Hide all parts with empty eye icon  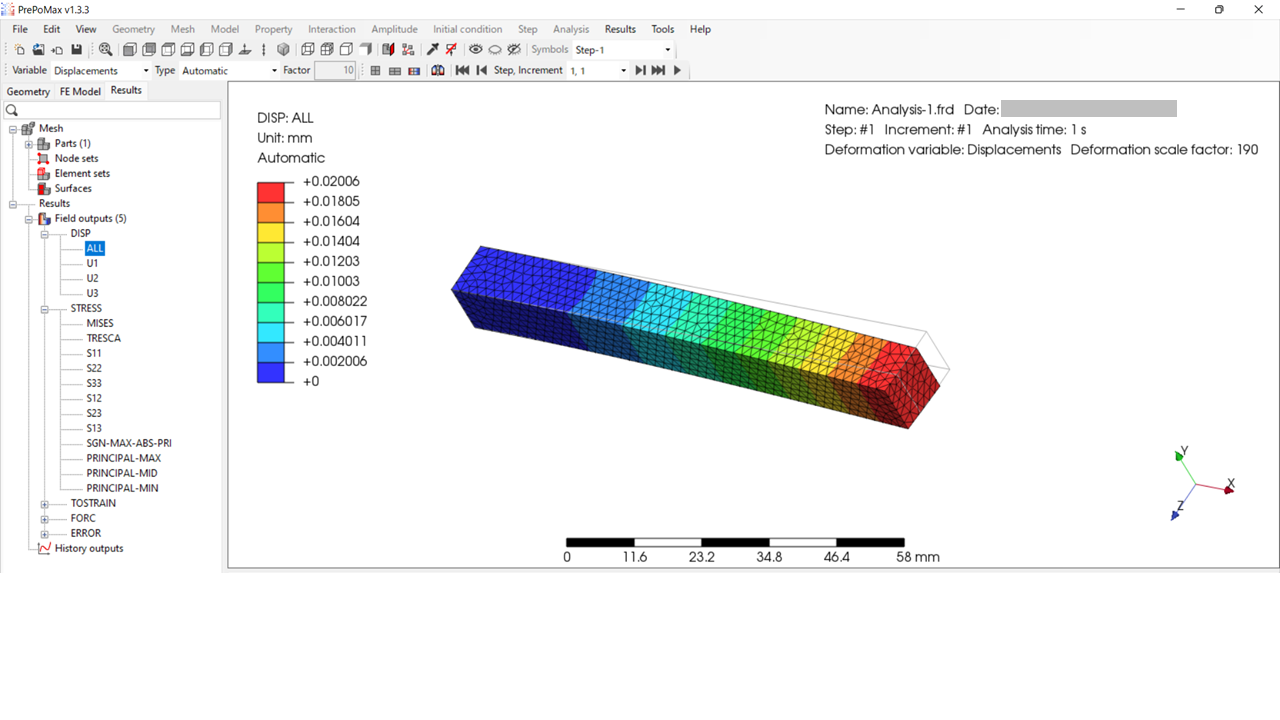pyautogui.click(x=495, y=49)
